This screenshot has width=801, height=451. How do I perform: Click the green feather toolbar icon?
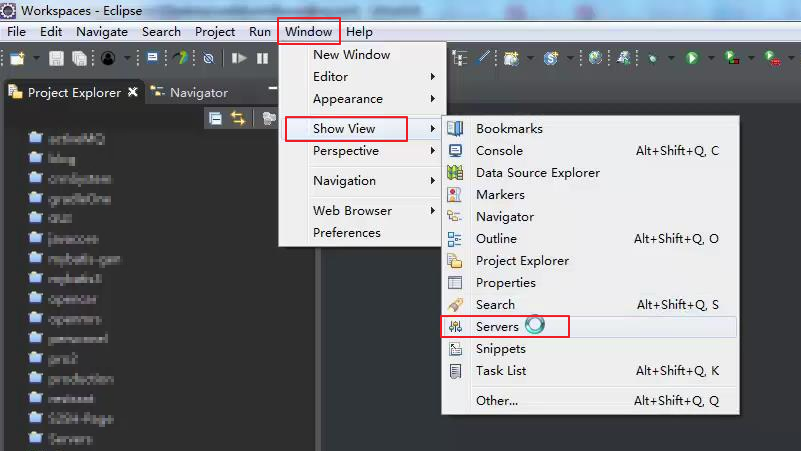(180, 58)
